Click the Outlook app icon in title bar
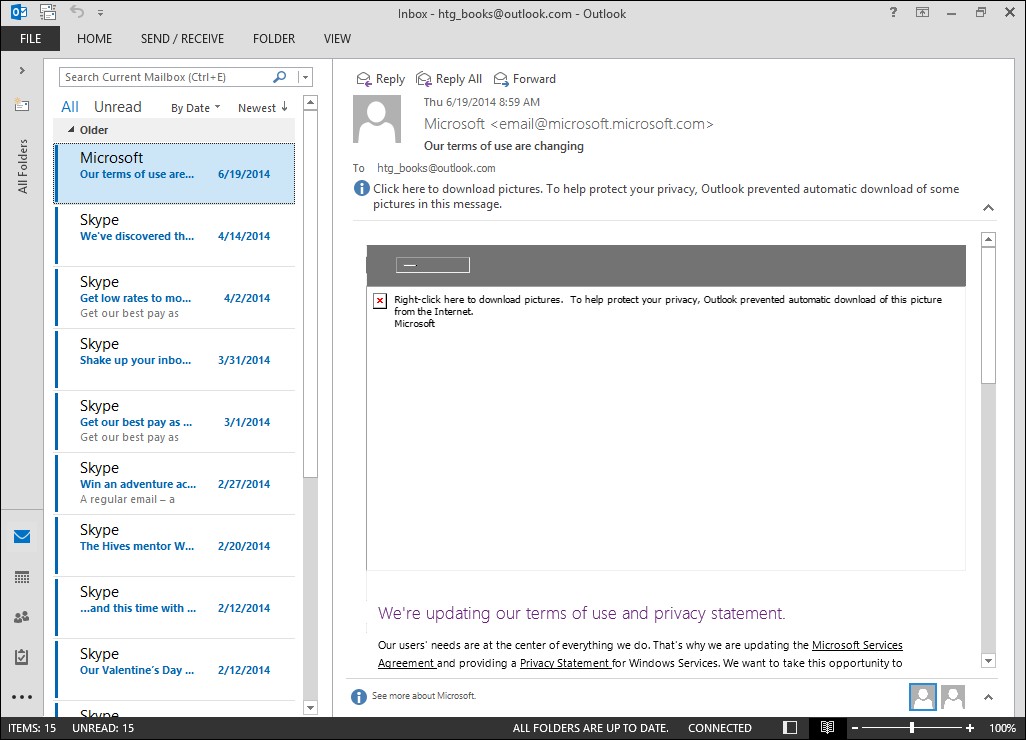The width and height of the screenshot is (1026, 740). tap(18, 12)
